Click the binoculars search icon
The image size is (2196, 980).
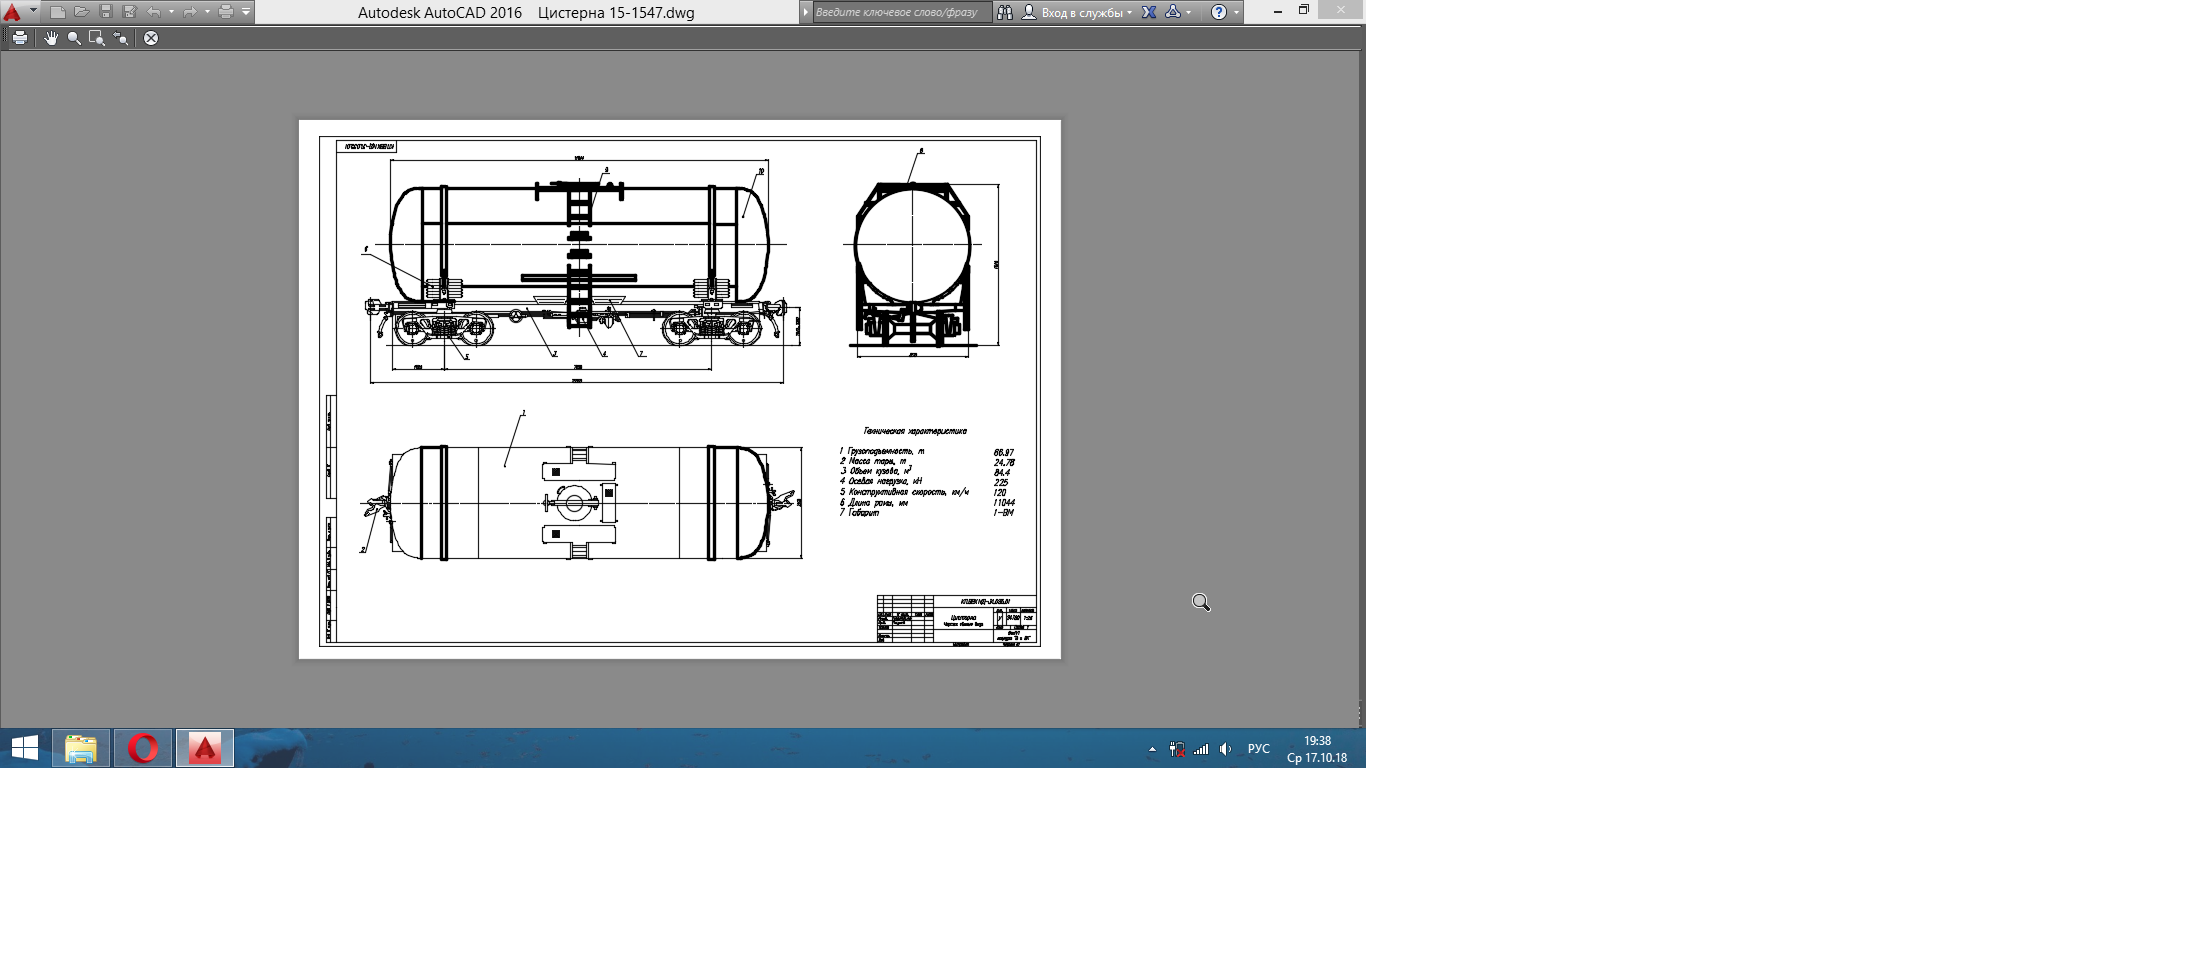(1005, 13)
